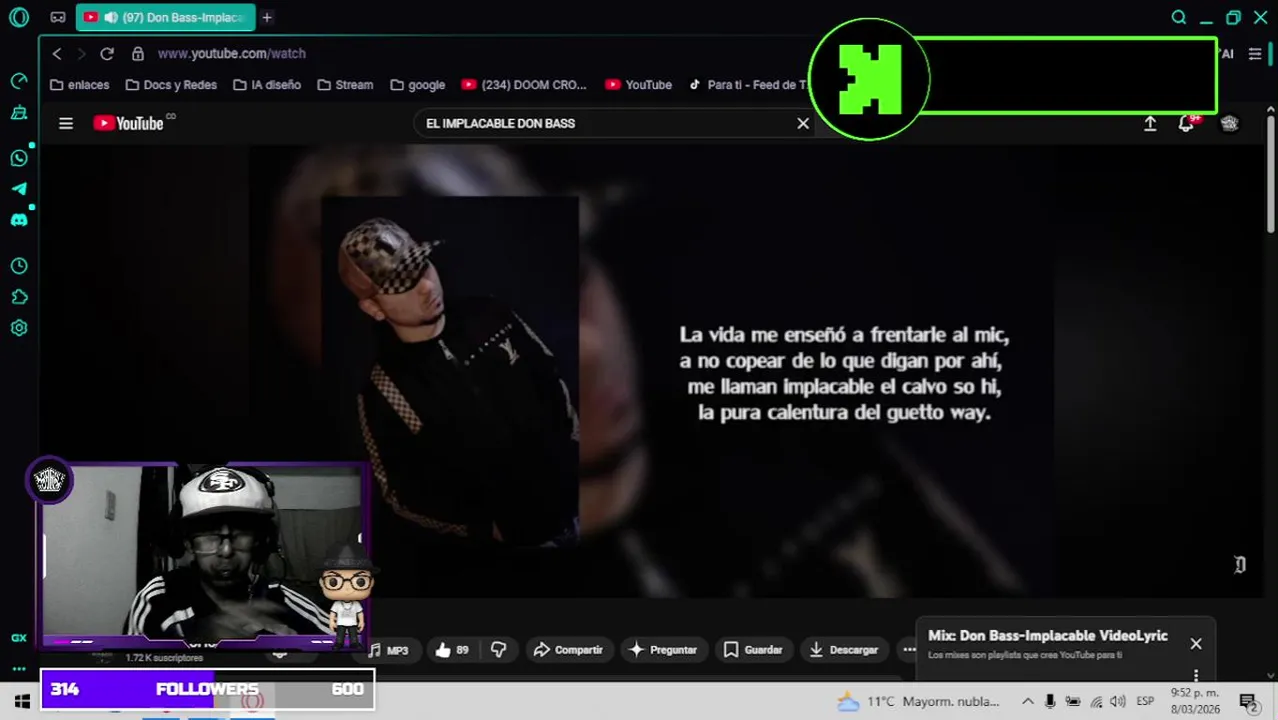Click the video watermark icon on player
This screenshot has height=720, width=1278.
pyautogui.click(x=1240, y=565)
